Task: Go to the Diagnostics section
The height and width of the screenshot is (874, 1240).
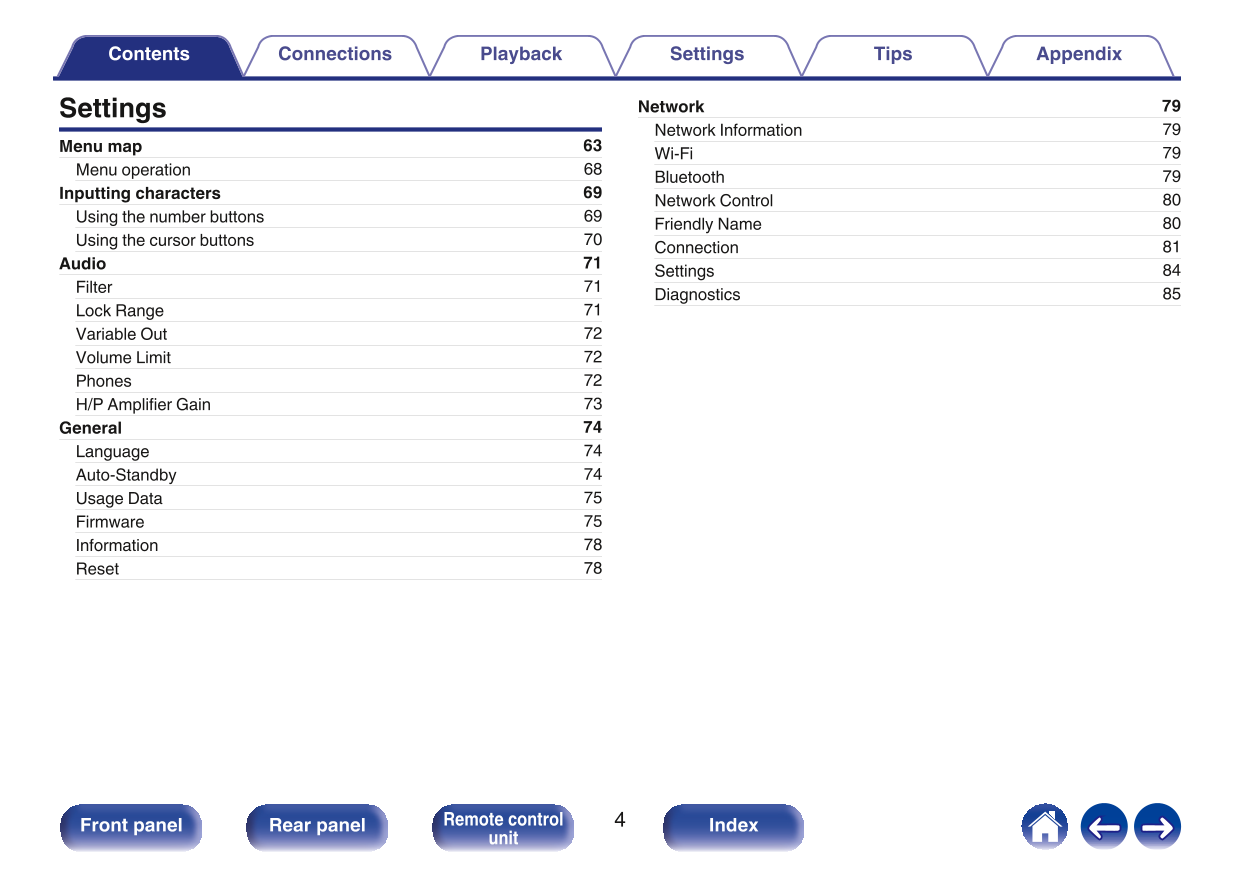Action: [x=697, y=294]
